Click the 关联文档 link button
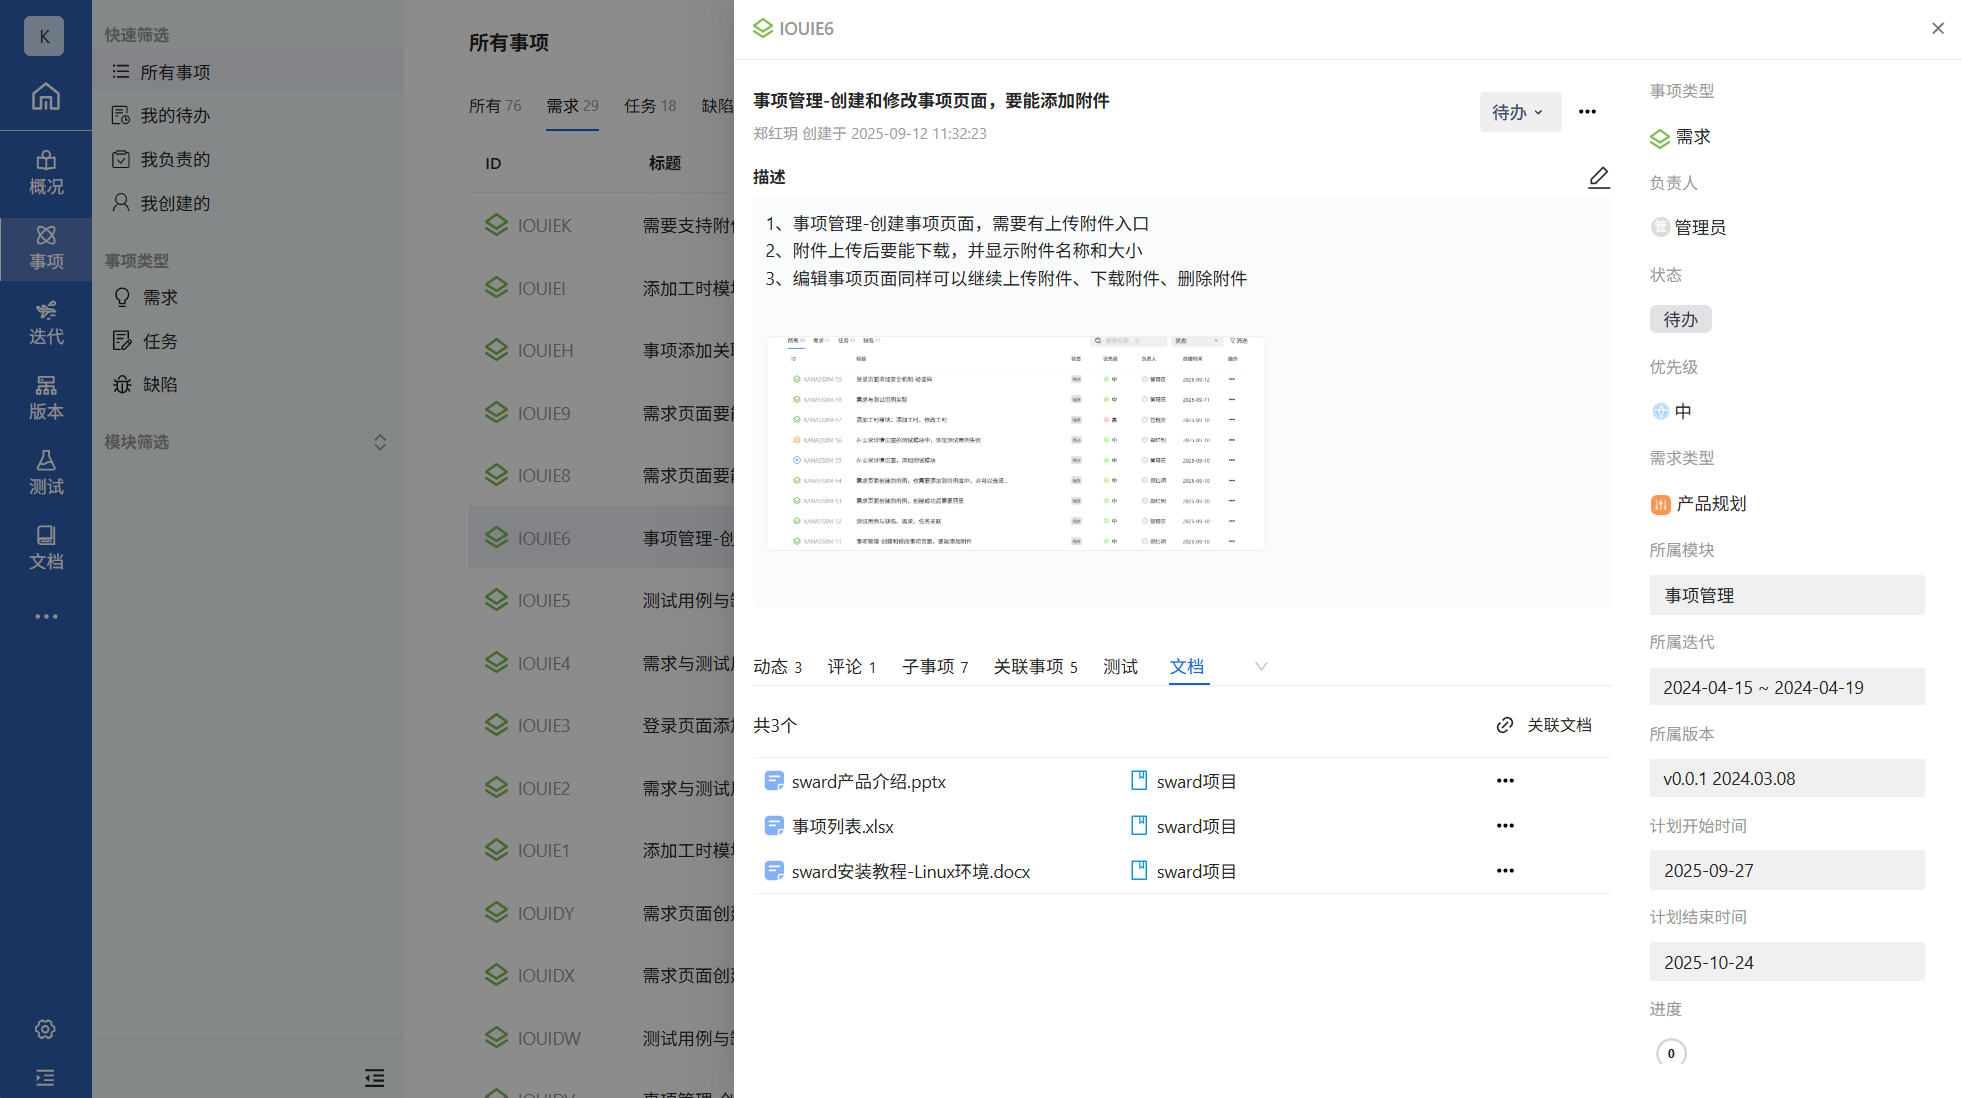Image resolution: width=1962 pixels, height=1098 pixels. [1544, 725]
